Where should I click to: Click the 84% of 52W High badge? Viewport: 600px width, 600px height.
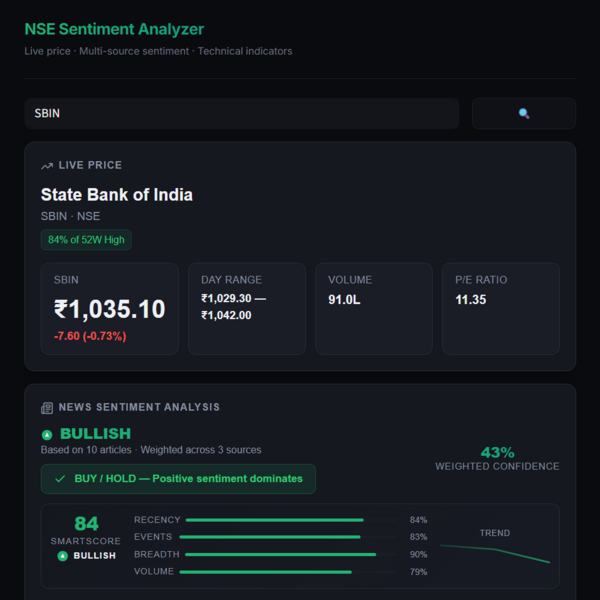[86, 240]
